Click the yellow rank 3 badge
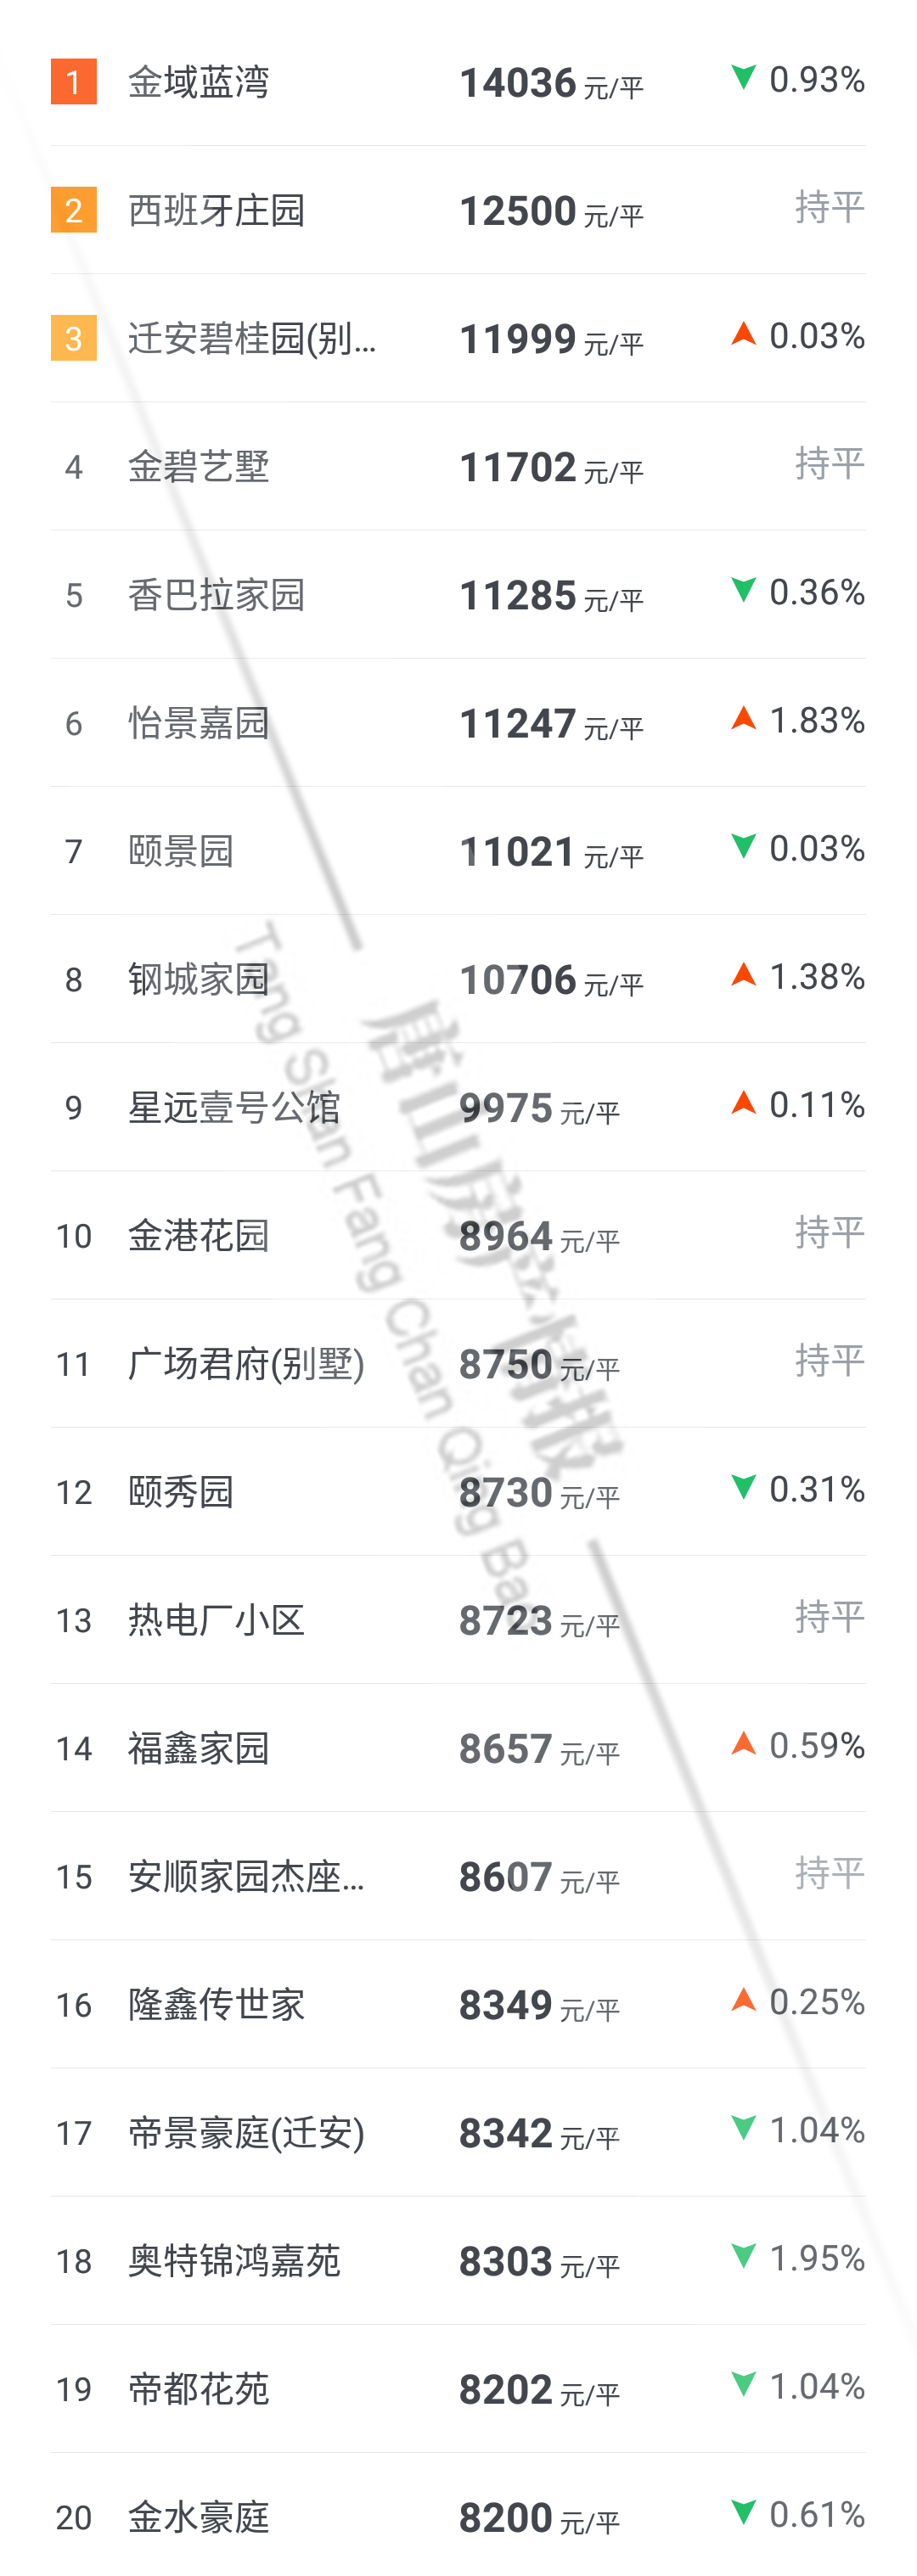This screenshot has height=2576, width=917. pos(73,338)
